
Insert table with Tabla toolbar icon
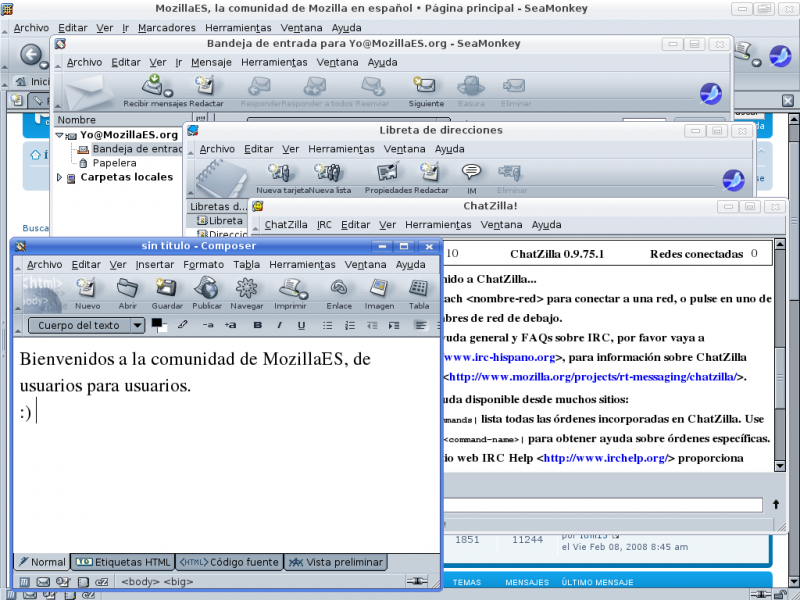418,293
